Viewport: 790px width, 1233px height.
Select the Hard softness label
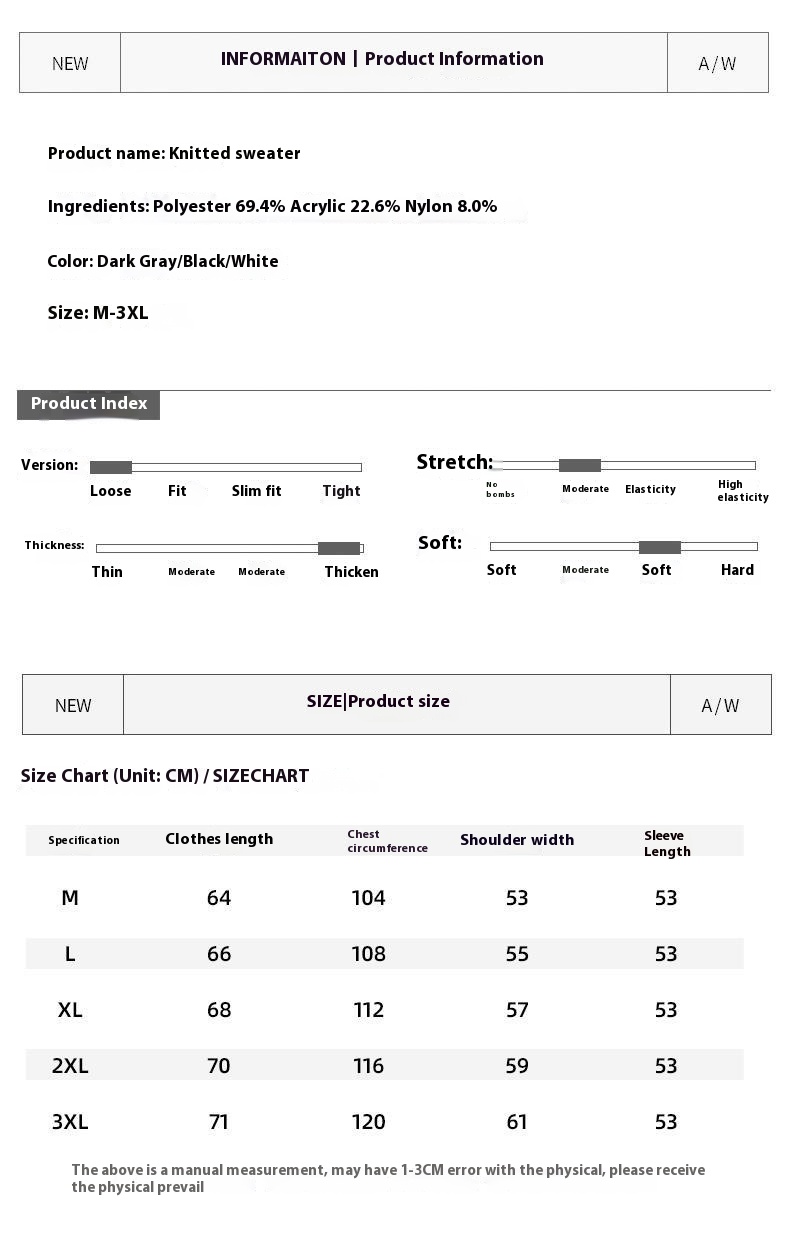pyautogui.click(x=737, y=570)
